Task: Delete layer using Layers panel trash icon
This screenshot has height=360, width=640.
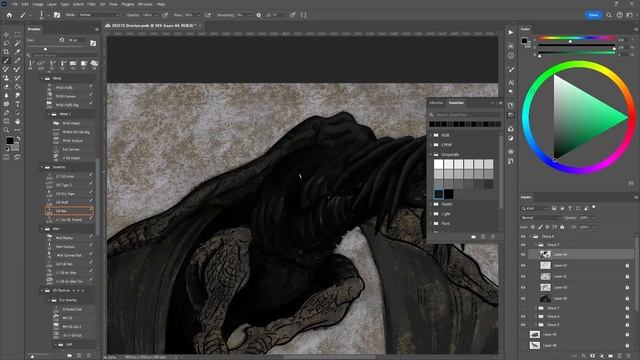Action: tap(629, 356)
